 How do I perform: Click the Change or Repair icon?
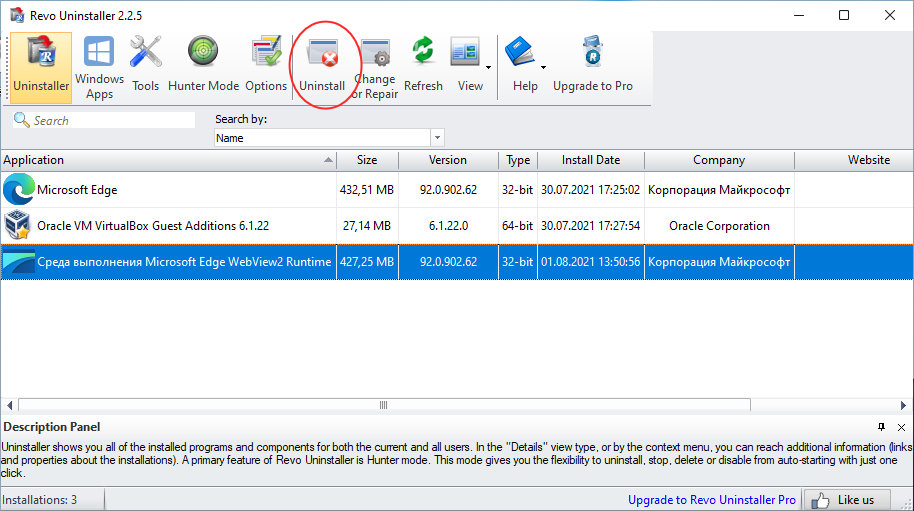coord(375,66)
